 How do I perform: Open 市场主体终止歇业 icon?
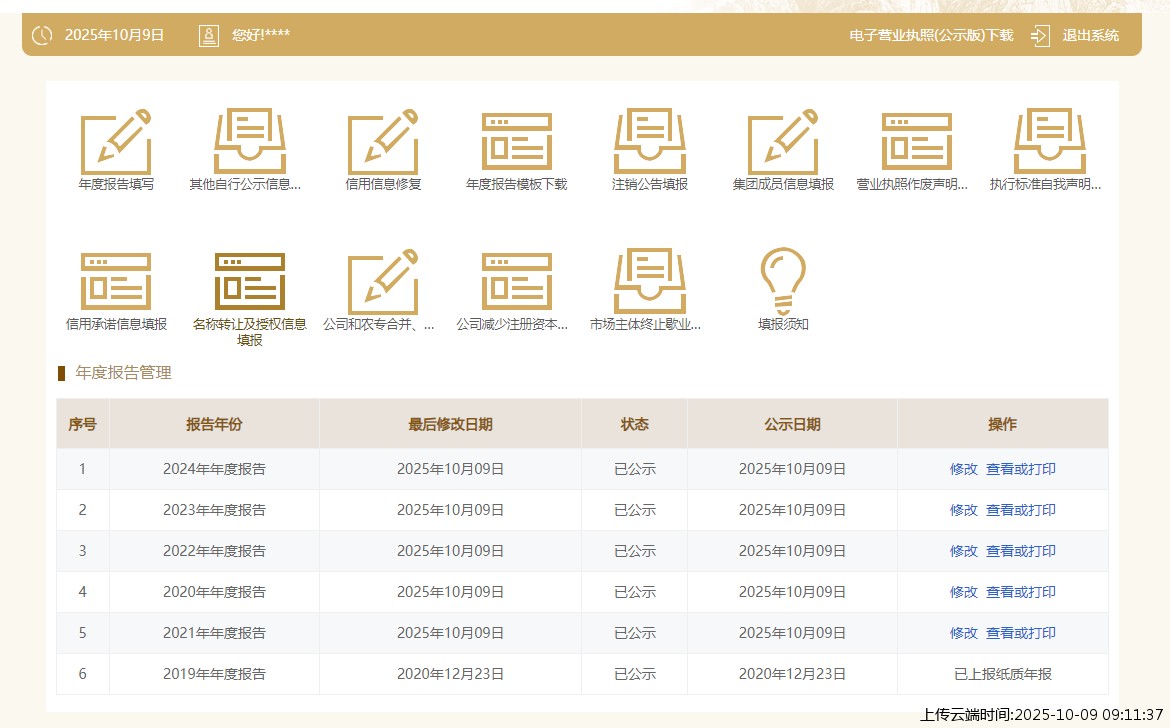(650, 282)
